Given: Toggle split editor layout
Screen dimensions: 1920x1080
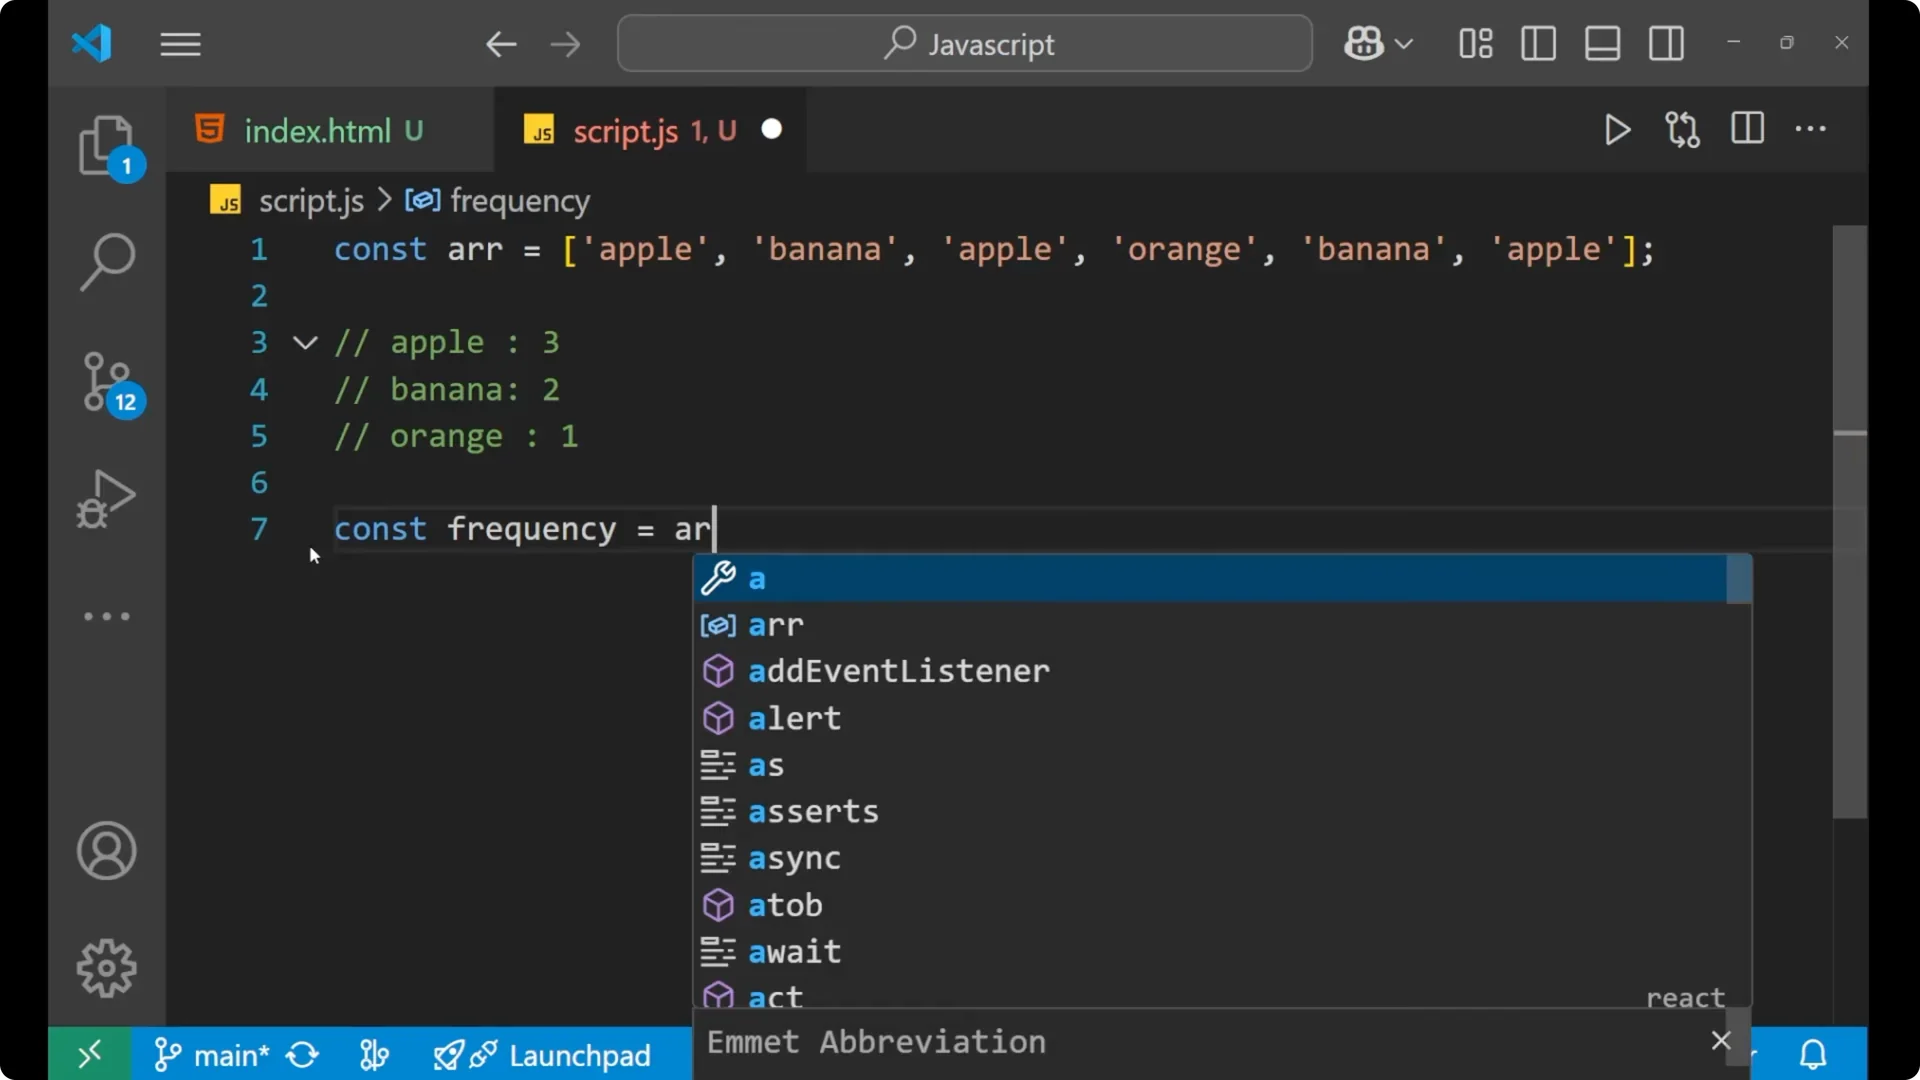Looking at the screenshot, I should 1747,129.
